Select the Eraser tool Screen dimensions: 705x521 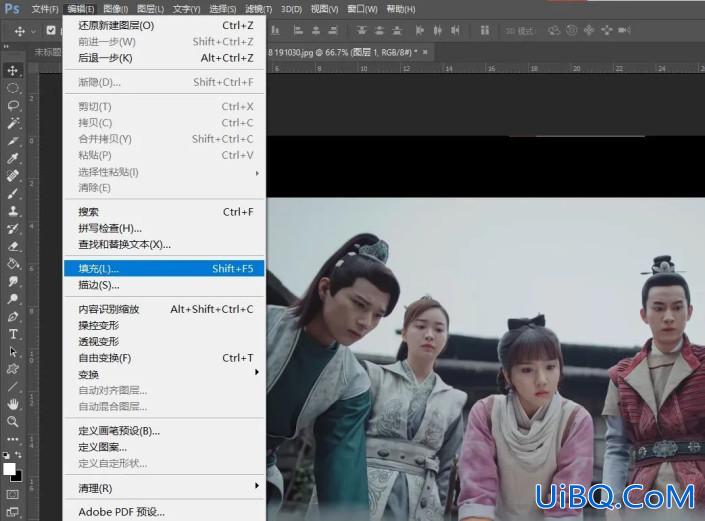tap(13, 246)
